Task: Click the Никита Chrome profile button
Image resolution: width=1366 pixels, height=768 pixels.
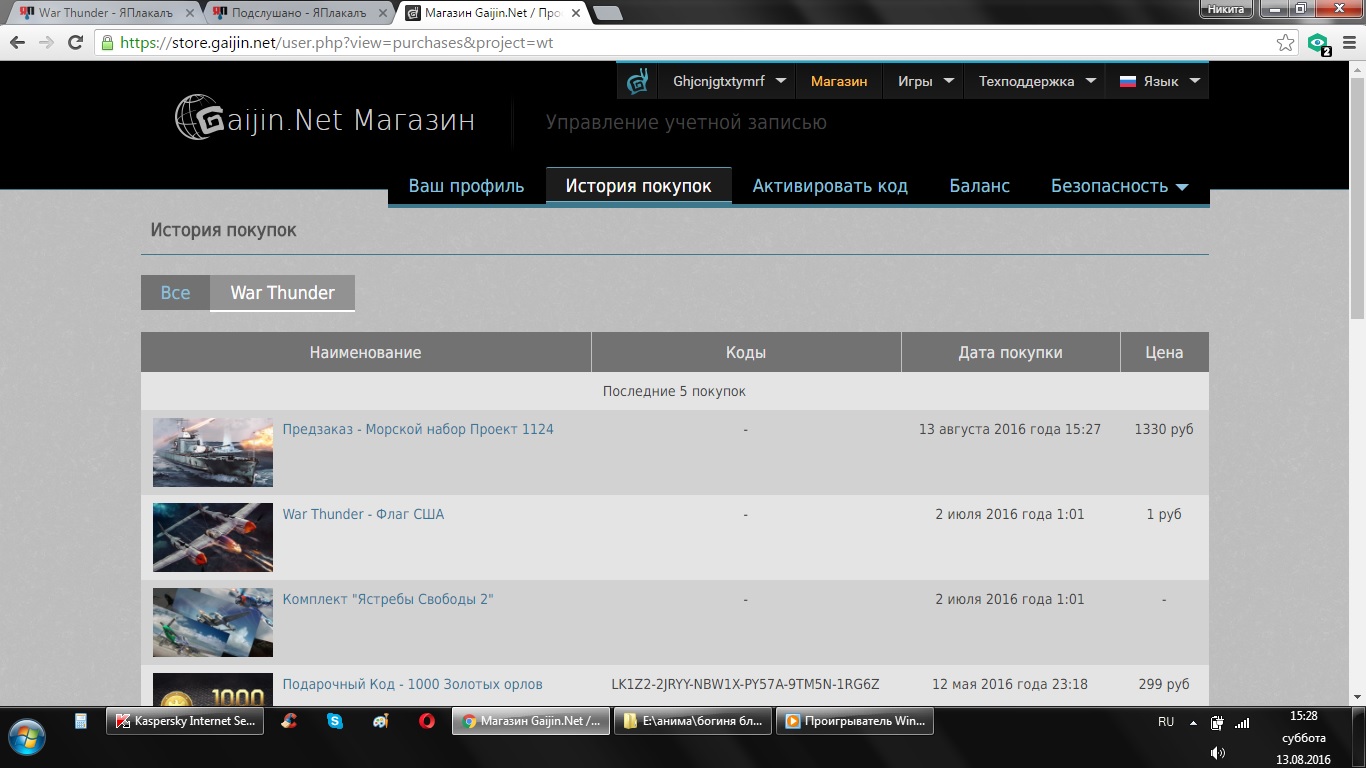Action: (x=1226, y=9)
